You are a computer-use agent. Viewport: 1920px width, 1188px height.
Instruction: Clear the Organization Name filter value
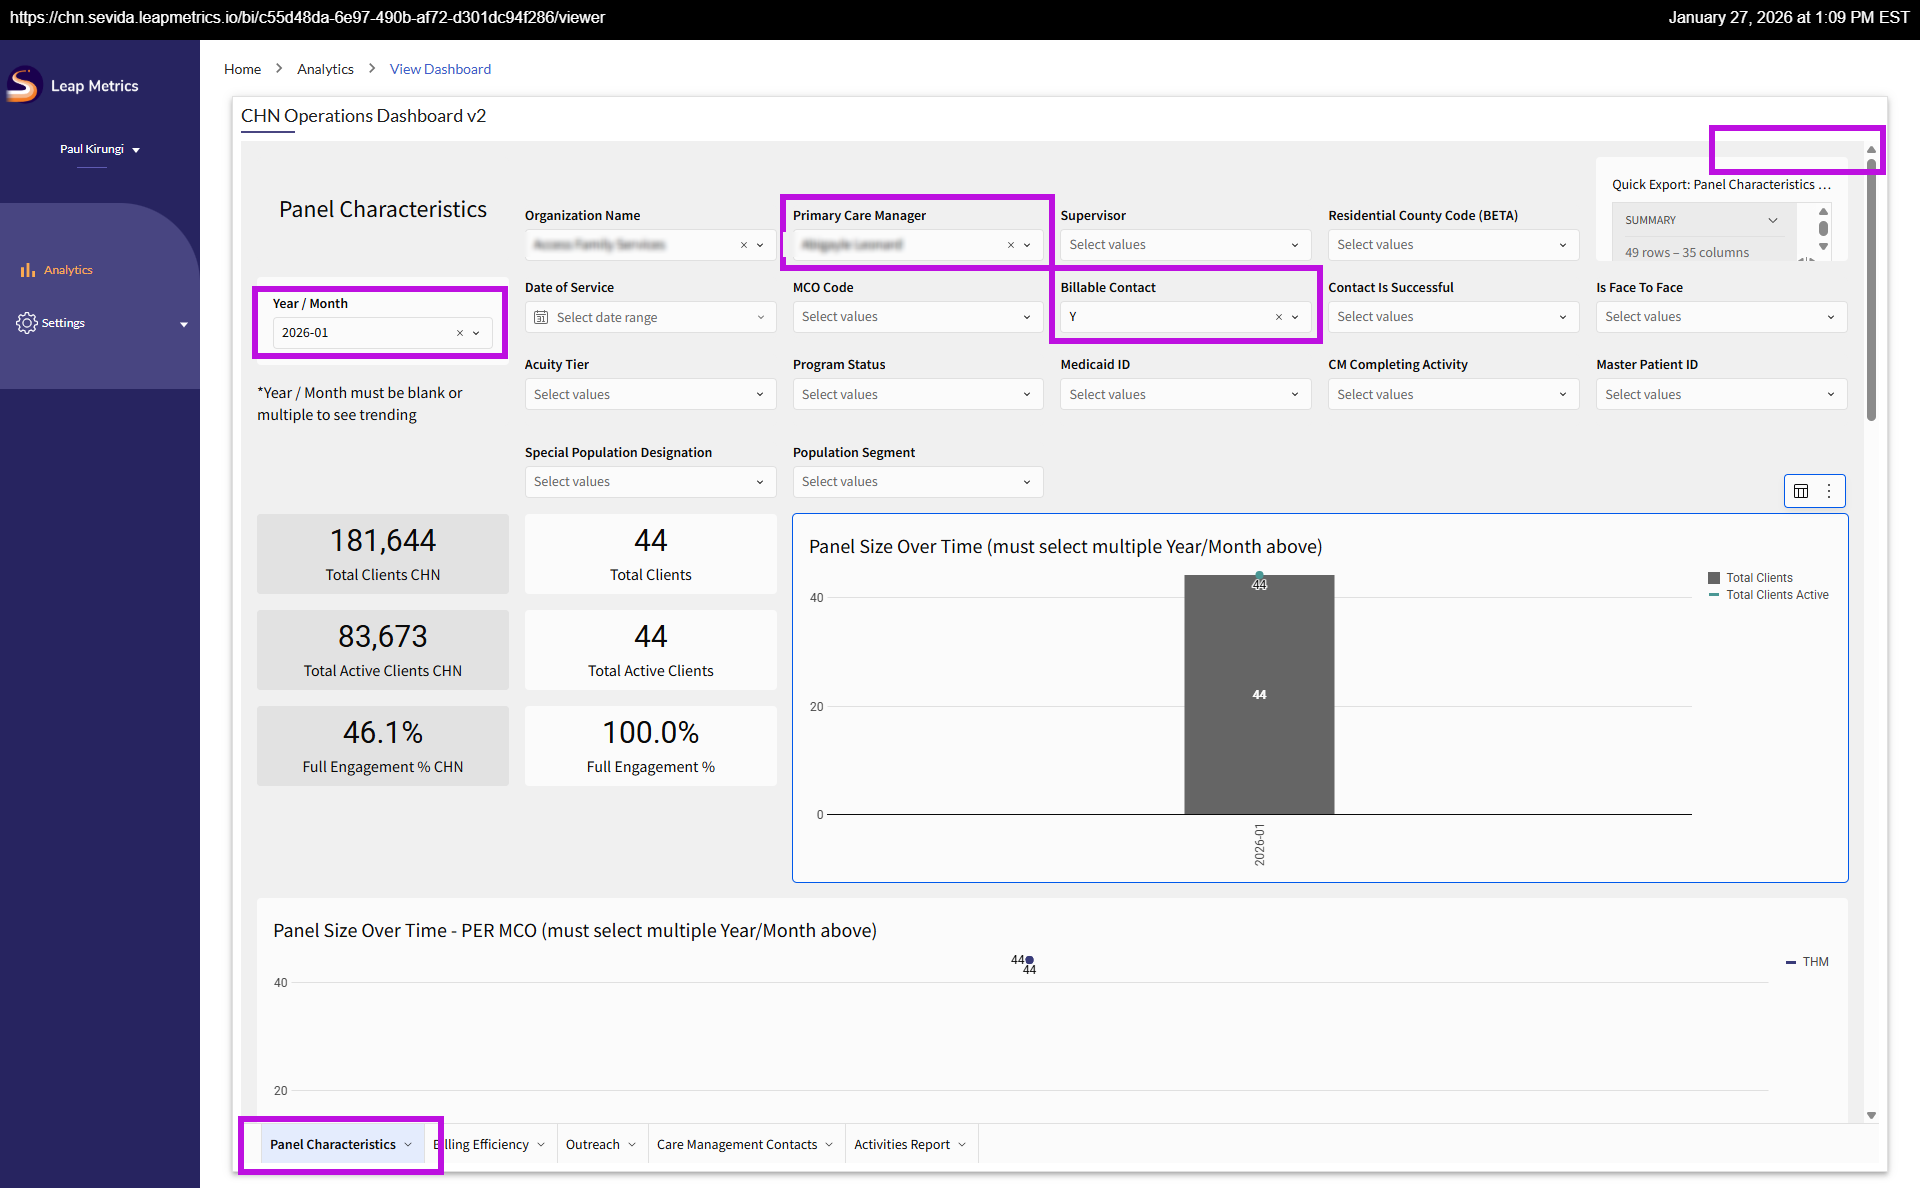(x=743, y=245)
